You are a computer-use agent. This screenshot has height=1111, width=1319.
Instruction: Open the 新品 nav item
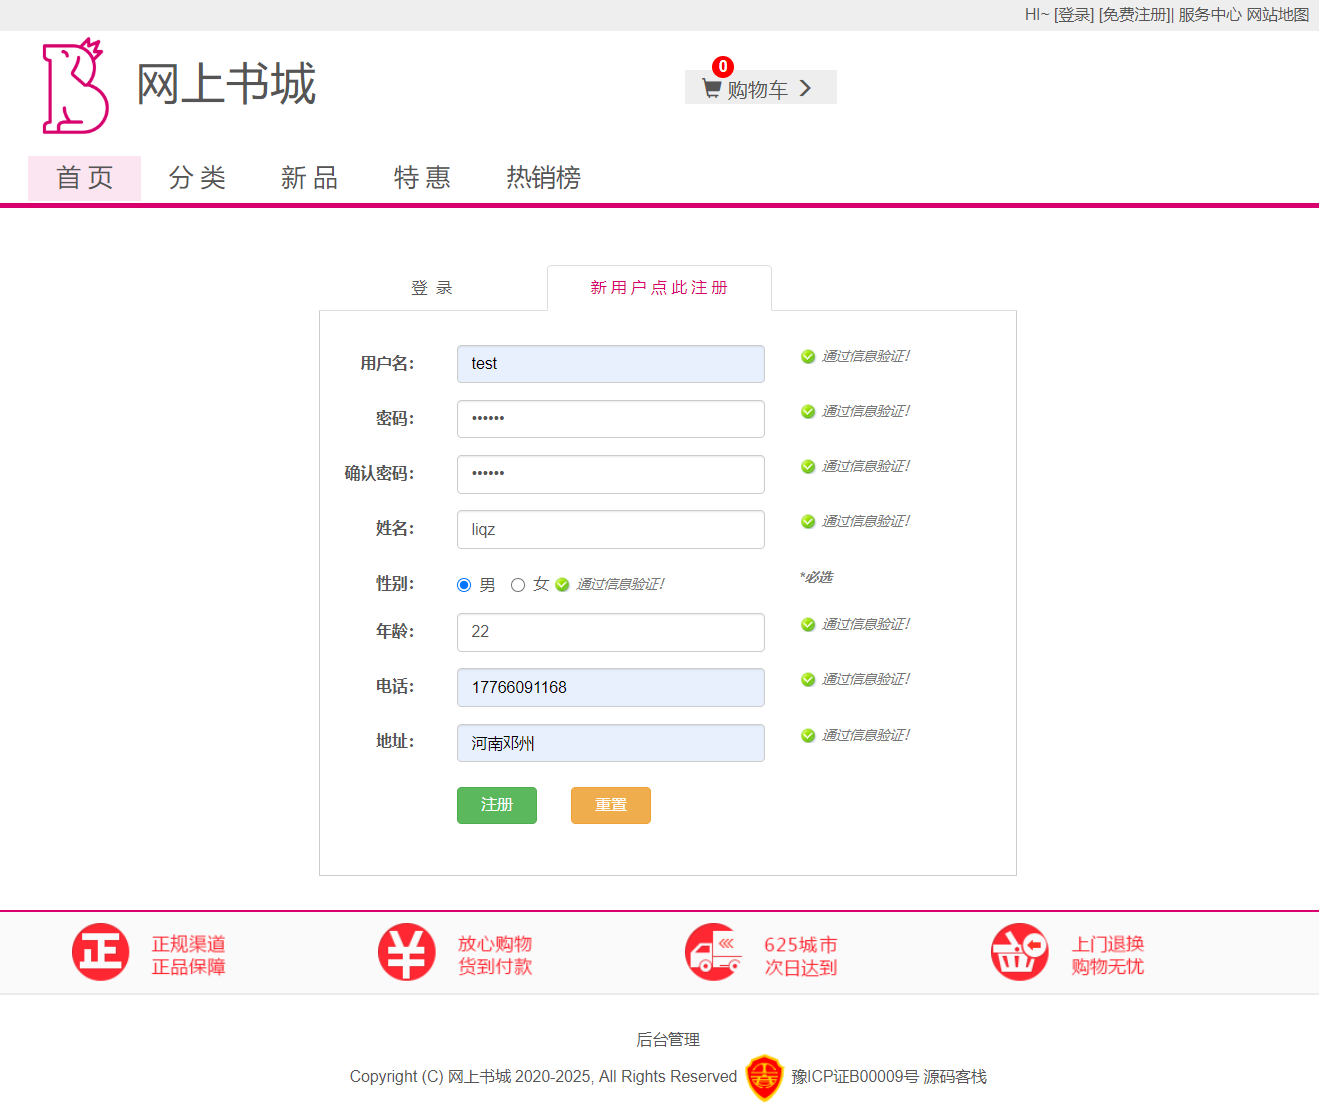coord(309,178)
